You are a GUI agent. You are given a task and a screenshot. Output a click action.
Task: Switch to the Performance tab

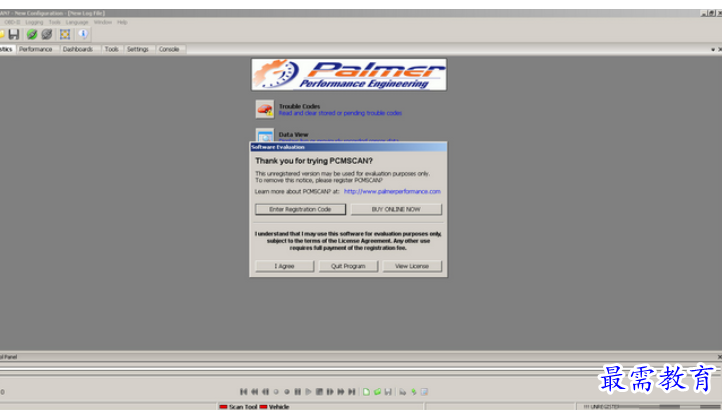click(x=36, y=49)
